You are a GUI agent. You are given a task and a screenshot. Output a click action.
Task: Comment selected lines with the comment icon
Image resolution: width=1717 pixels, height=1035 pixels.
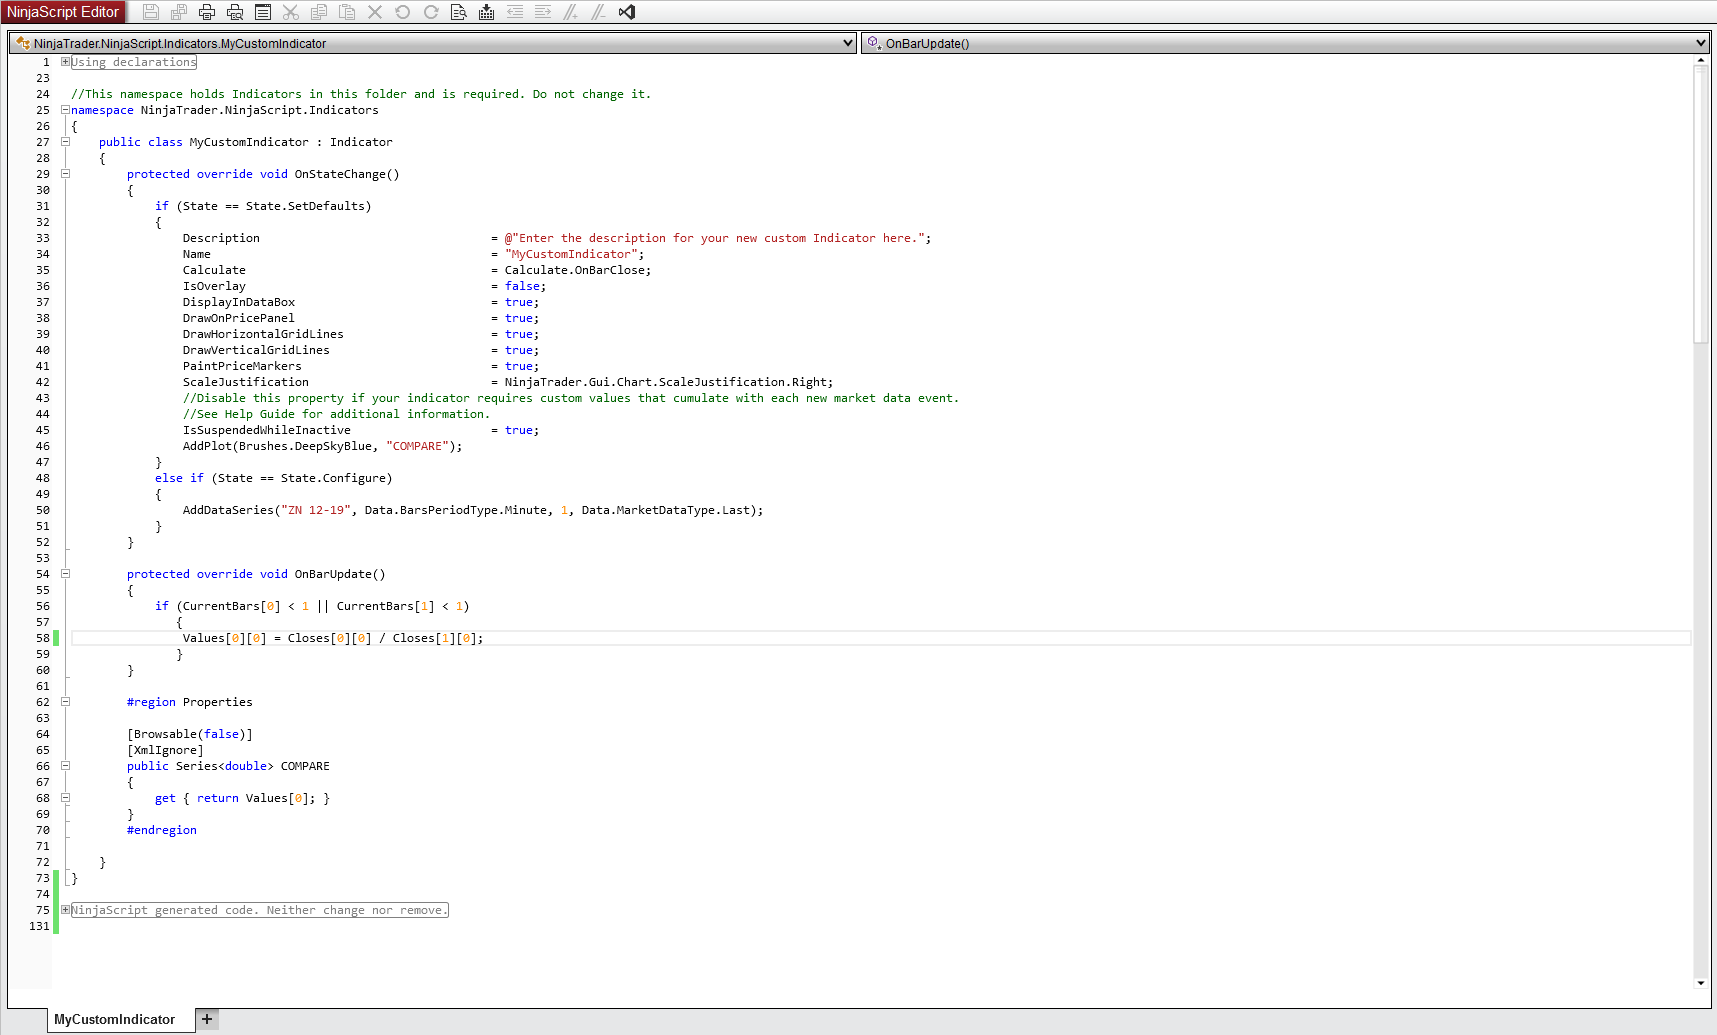click(571, 12)
